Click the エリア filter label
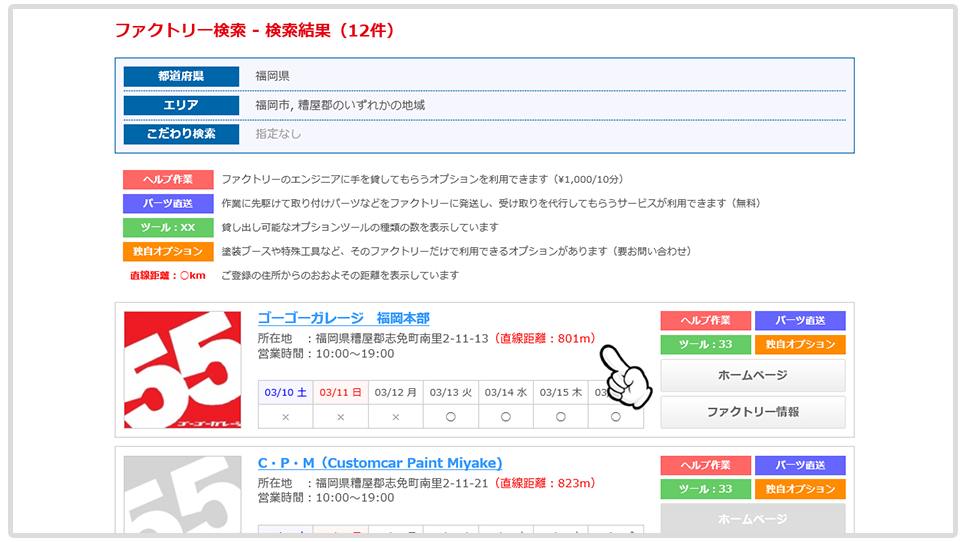Image resolution: width=970 pixels, height=542 pixels. (181, 105)
